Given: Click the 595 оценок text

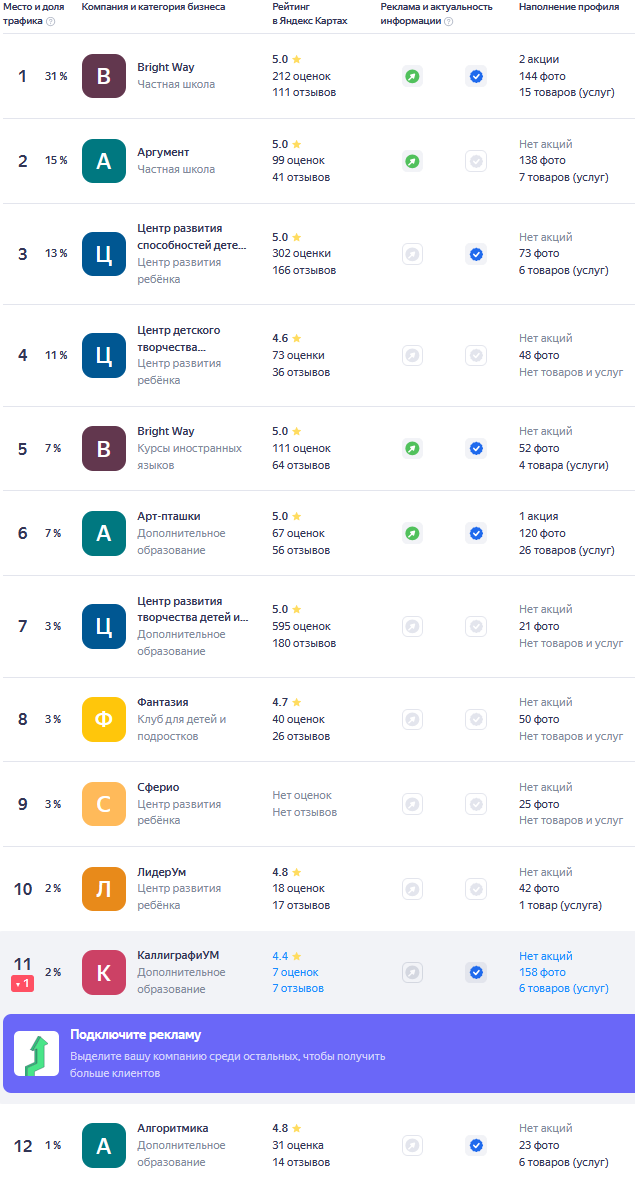Looking at the screenshot, I should pos(301,626).
